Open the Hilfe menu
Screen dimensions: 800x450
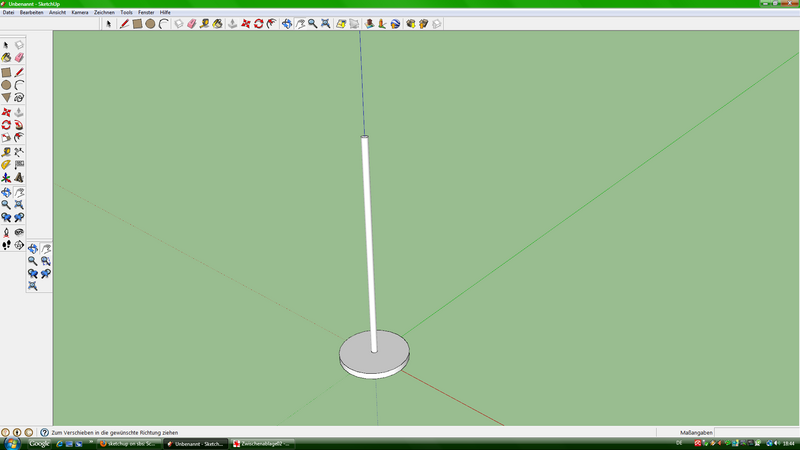click(166, 12)
